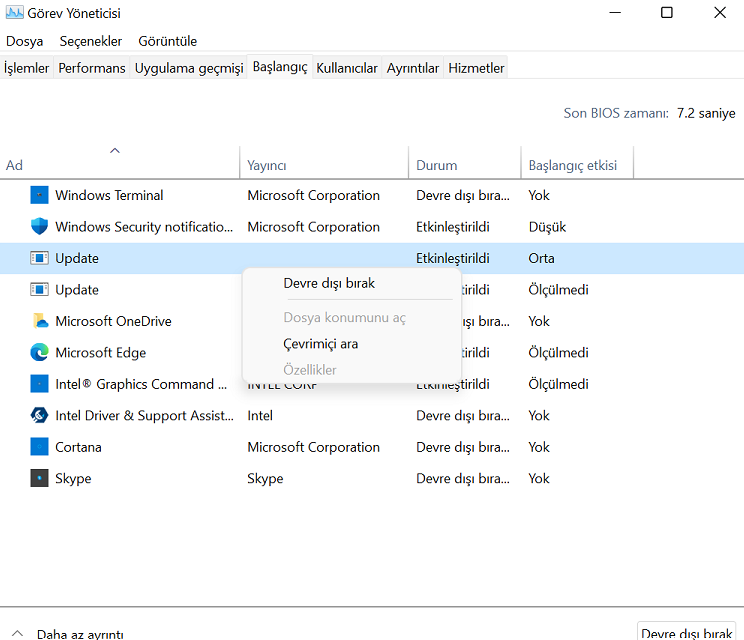Screen dimensions: 744x640
Task: Switch to the Kullanıcılar tab
Action: coord(347,68)
